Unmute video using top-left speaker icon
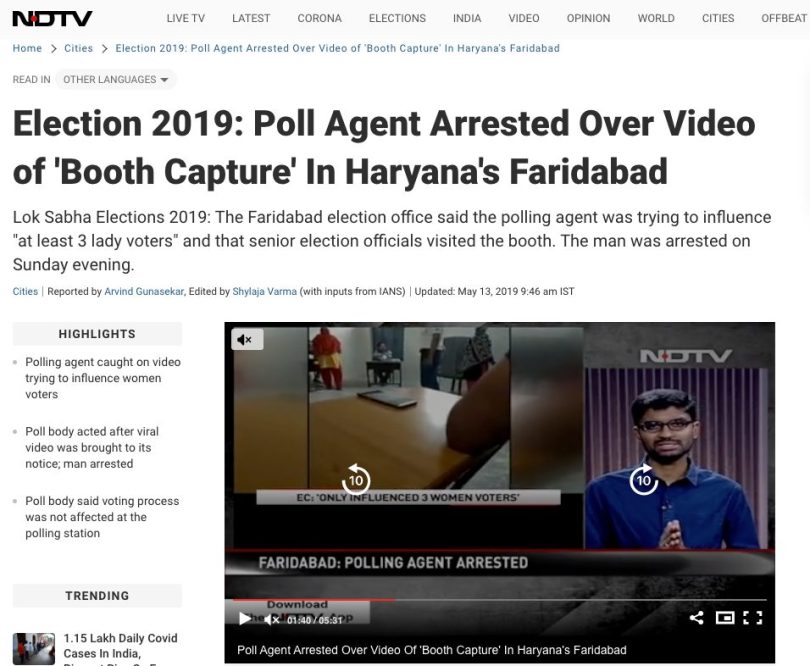The width and height of the screenshot is (810, 666). click(x=247, y=339)
